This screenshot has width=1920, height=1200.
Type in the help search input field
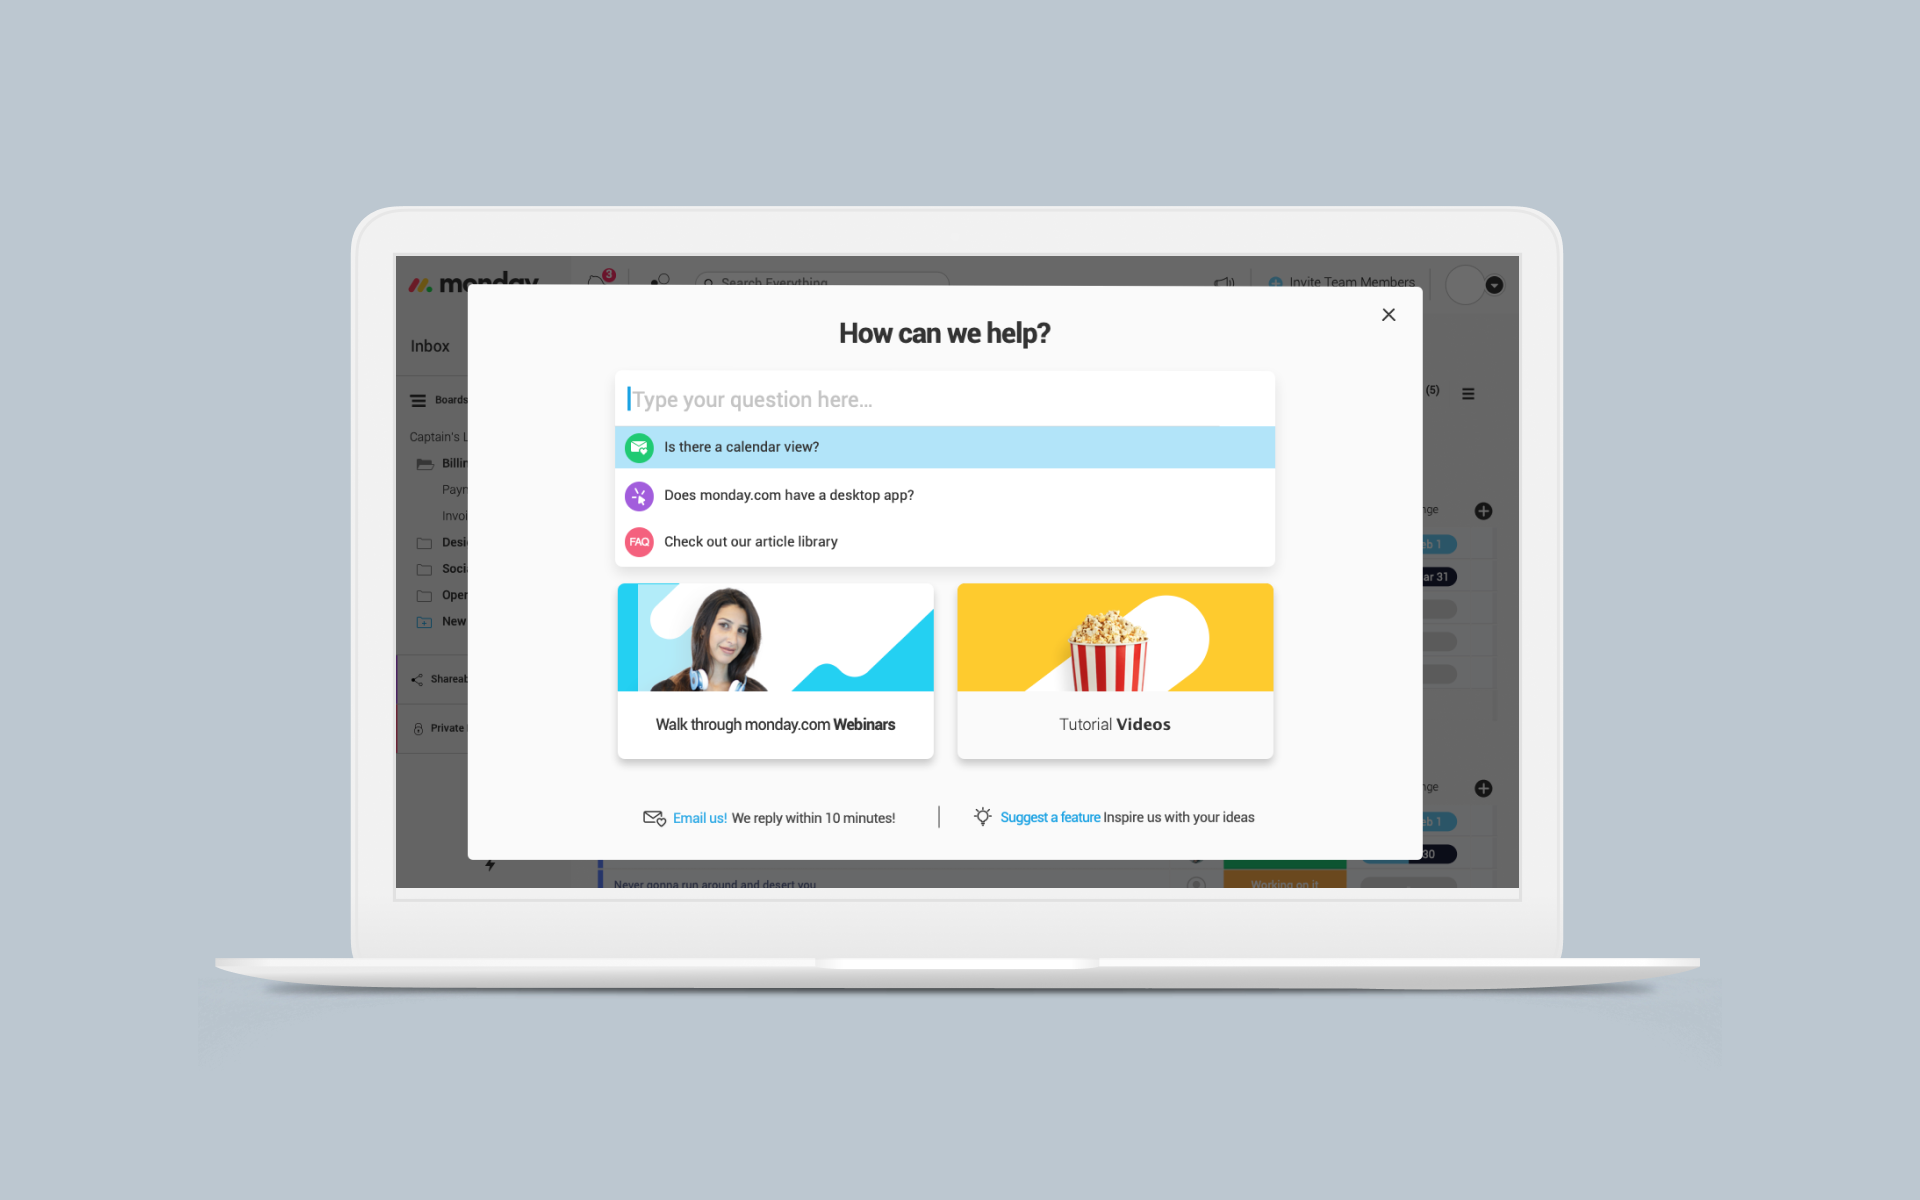[944, 400]
